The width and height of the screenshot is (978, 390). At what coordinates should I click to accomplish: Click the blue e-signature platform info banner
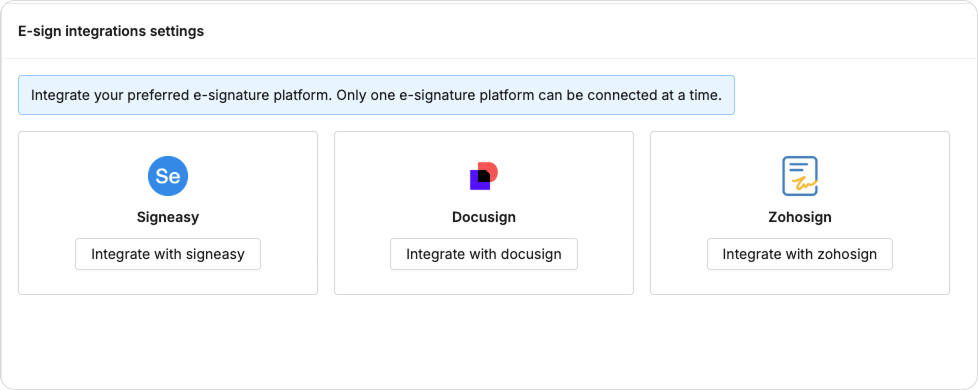(x=376, y=95)
